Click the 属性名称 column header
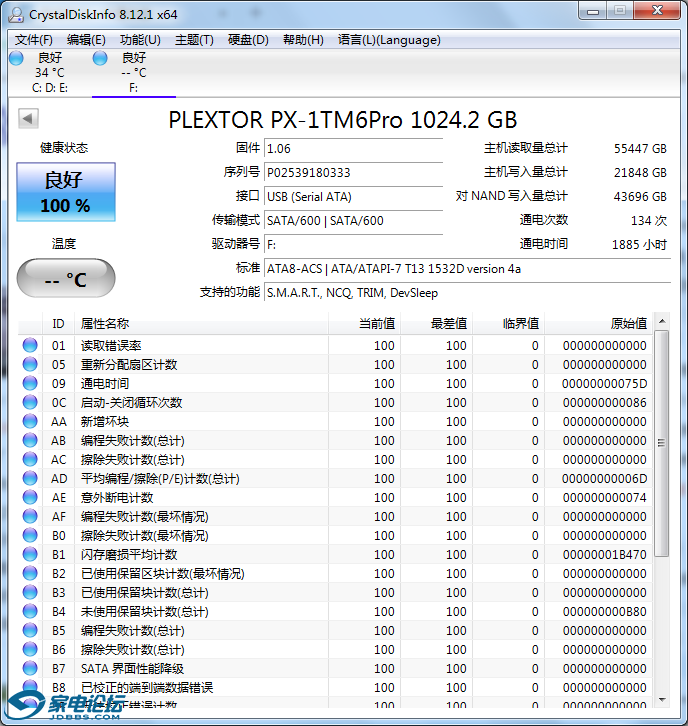The image size is (688, 726). 201,324
